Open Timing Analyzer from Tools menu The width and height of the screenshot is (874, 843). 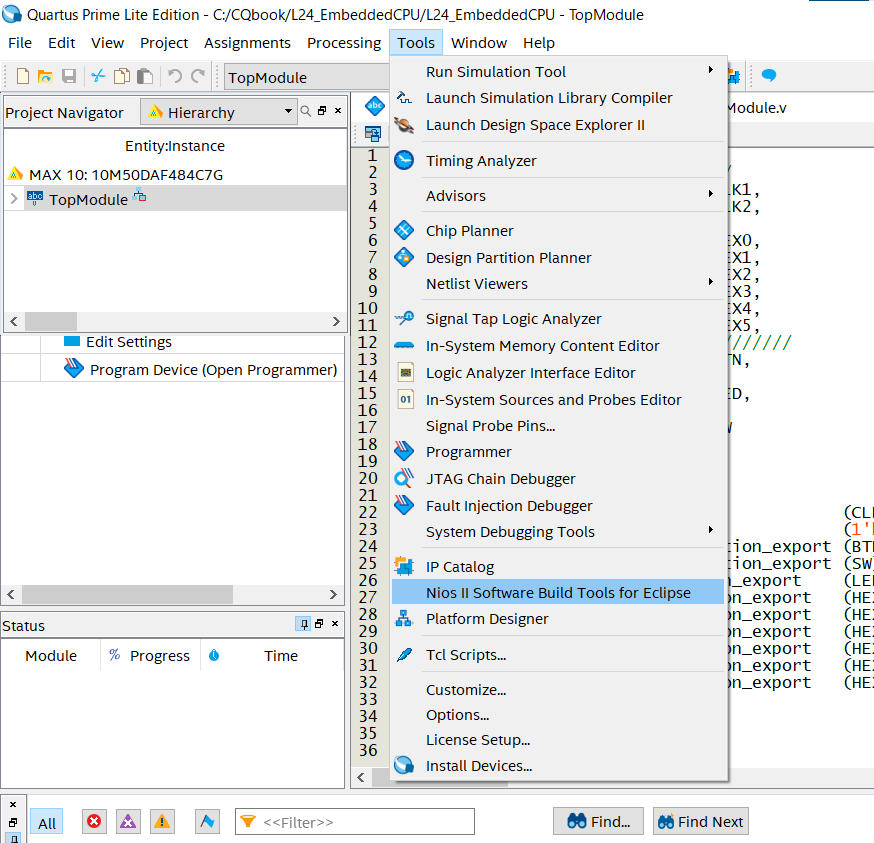coord(558,161)
